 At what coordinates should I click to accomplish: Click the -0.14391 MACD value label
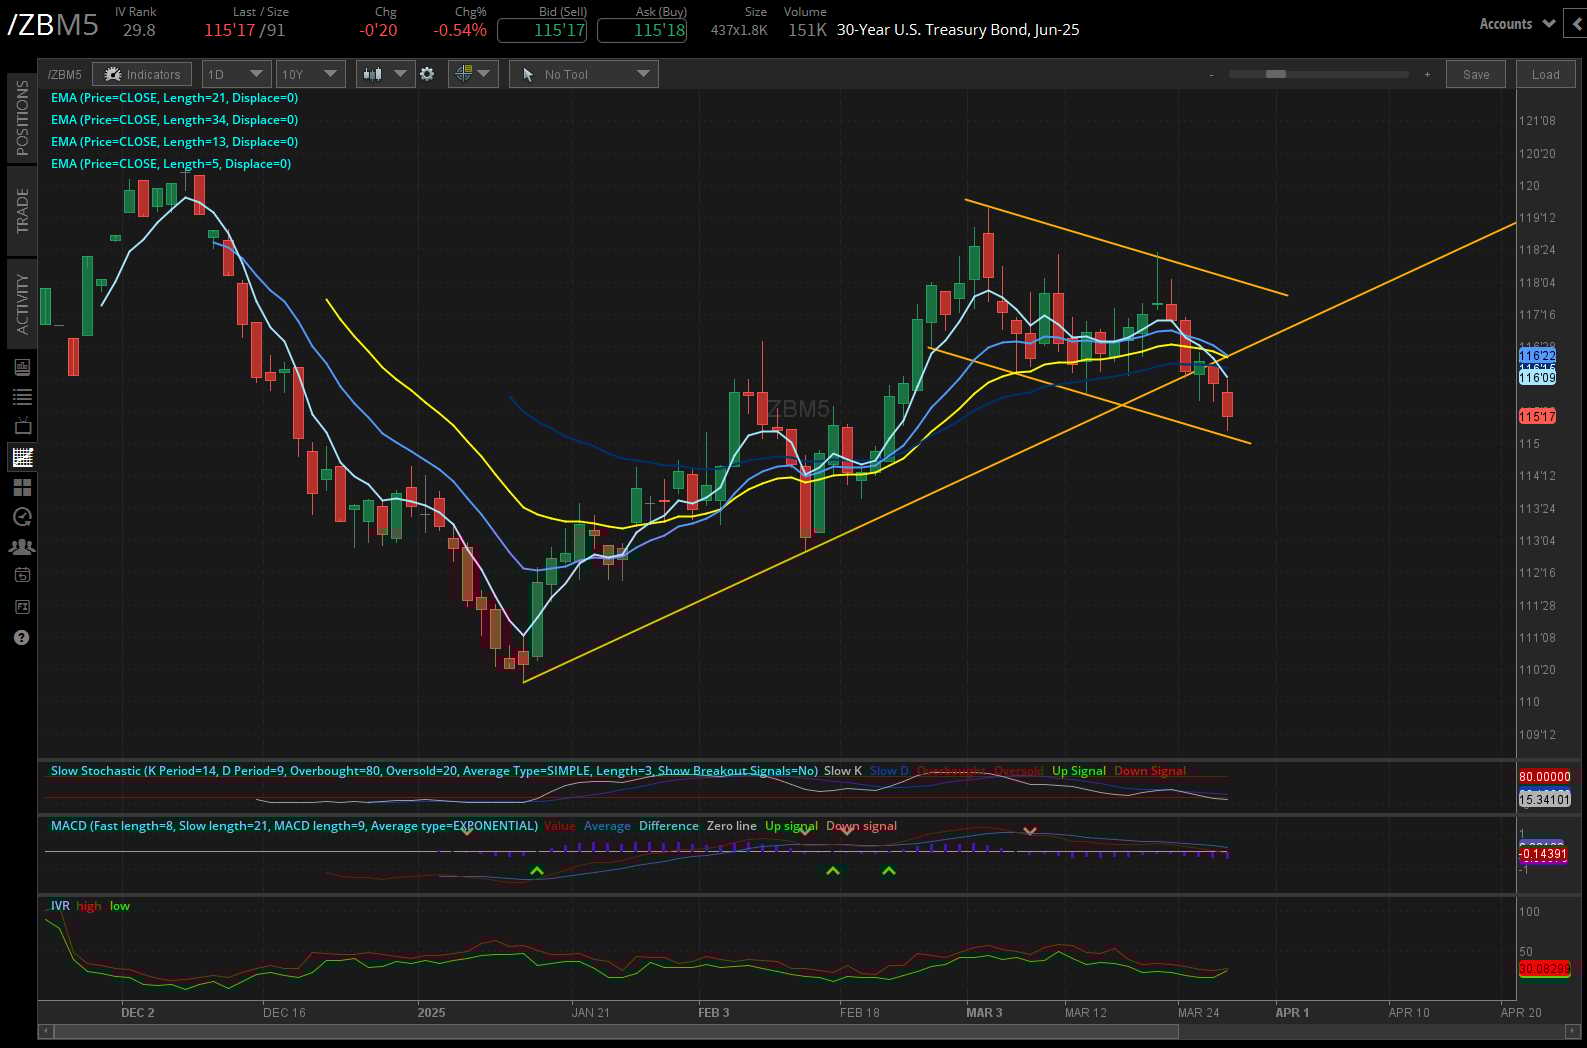(x=1543, y=855)
